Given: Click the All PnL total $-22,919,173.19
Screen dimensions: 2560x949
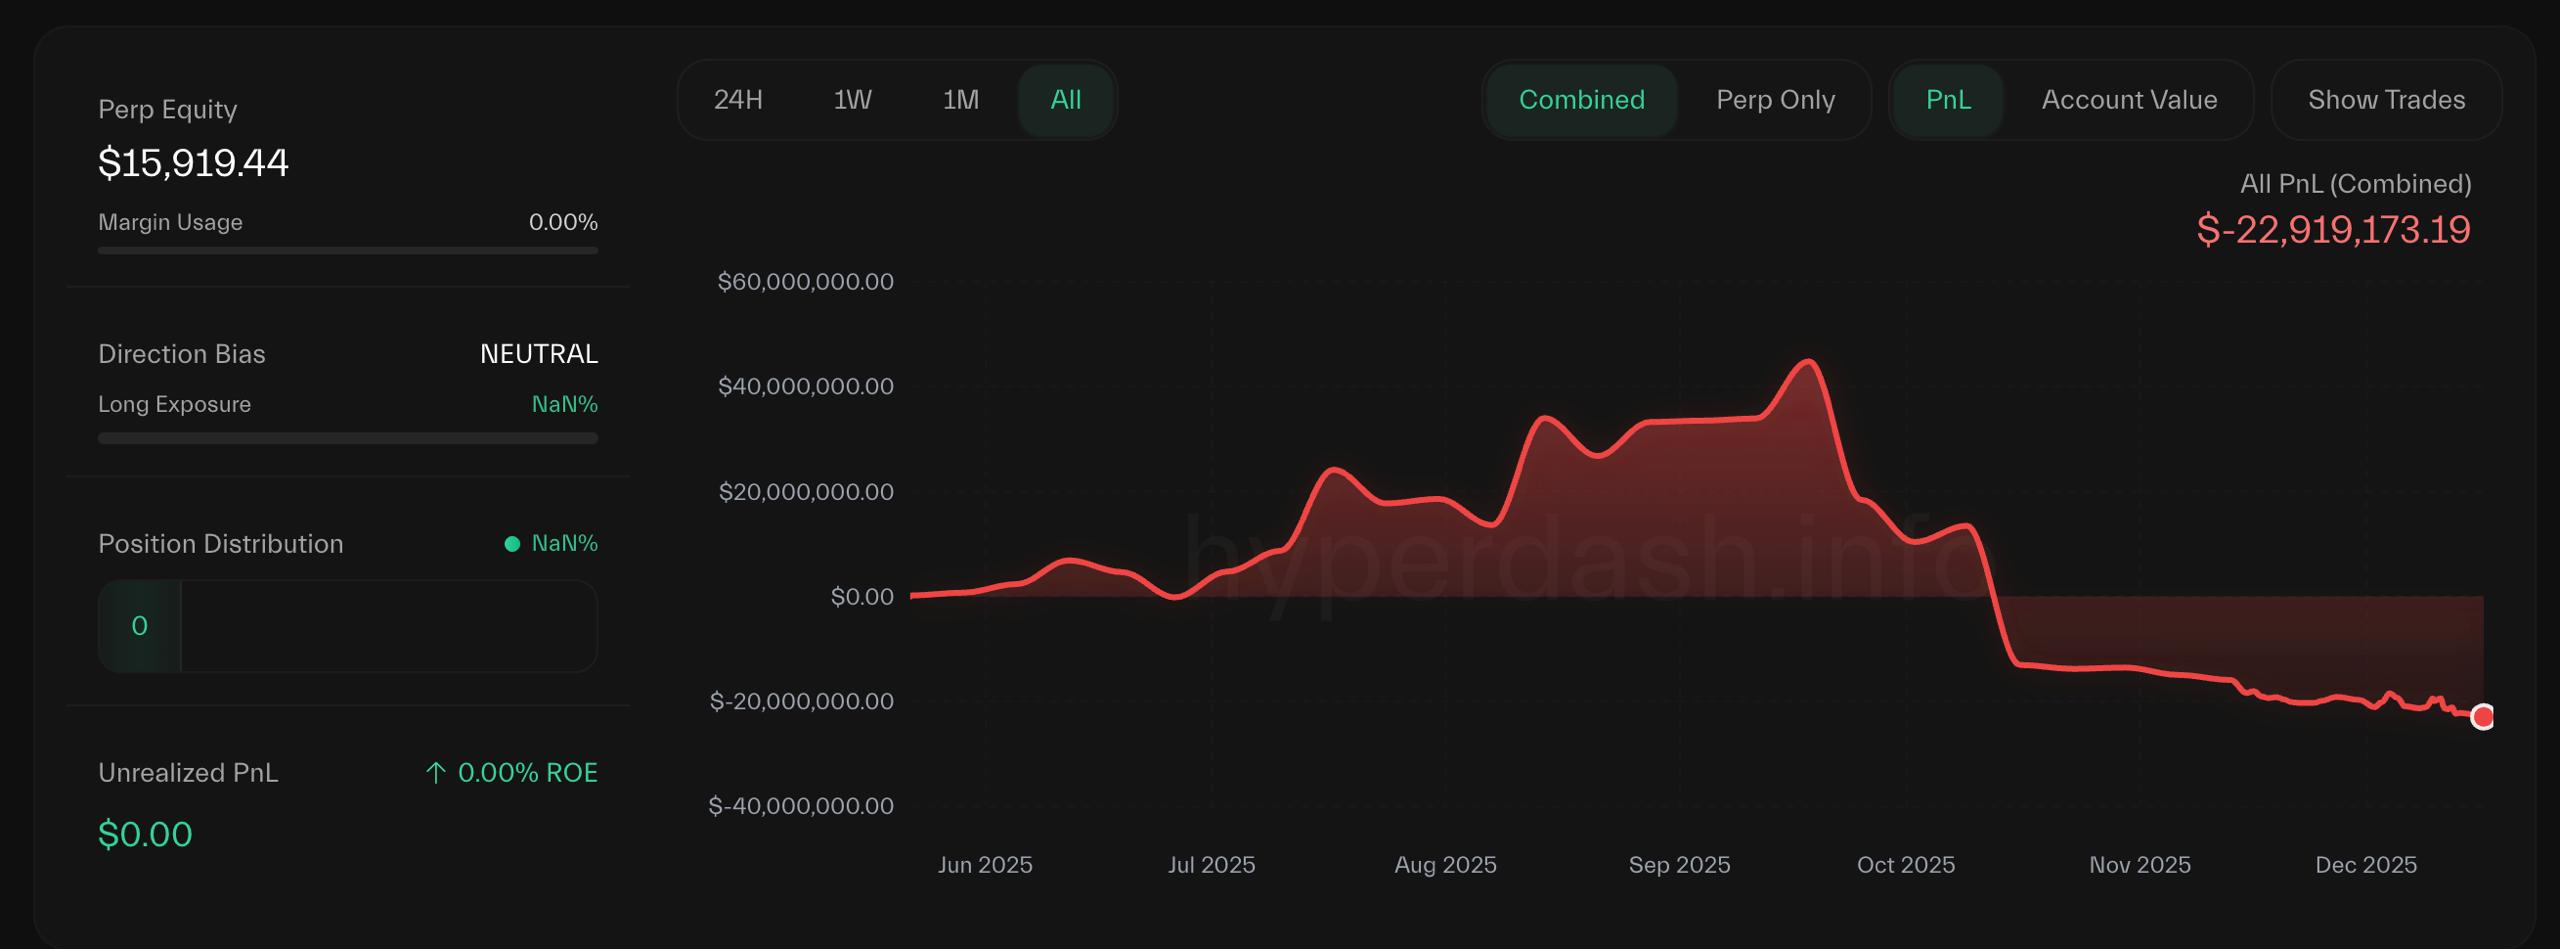Looking at the screenshot, I should click(2332, 230).
